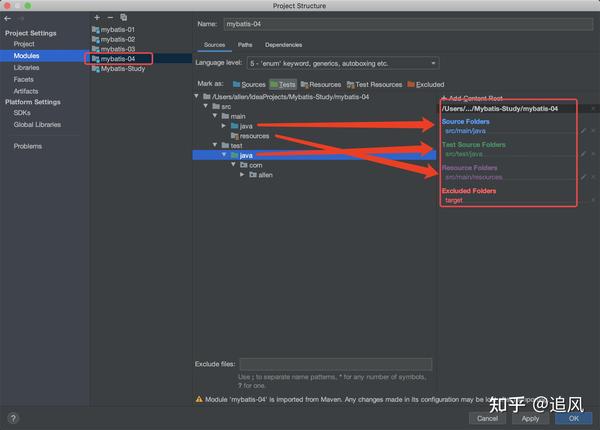The width and height of the screenshot is (600, 430).
Task: Switch to the Paths tab
Action: pos(245,45)
